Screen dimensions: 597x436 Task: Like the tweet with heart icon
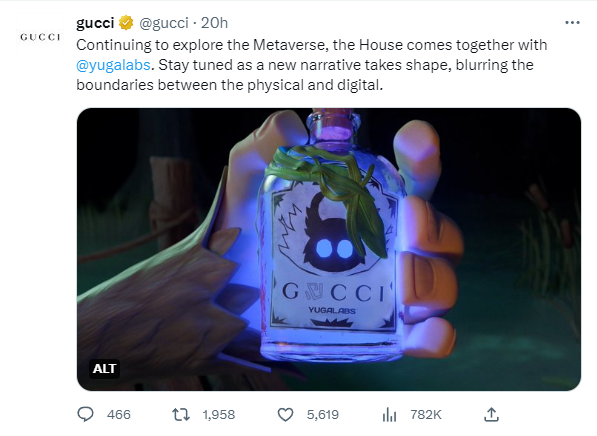click(x=285, y=415)
